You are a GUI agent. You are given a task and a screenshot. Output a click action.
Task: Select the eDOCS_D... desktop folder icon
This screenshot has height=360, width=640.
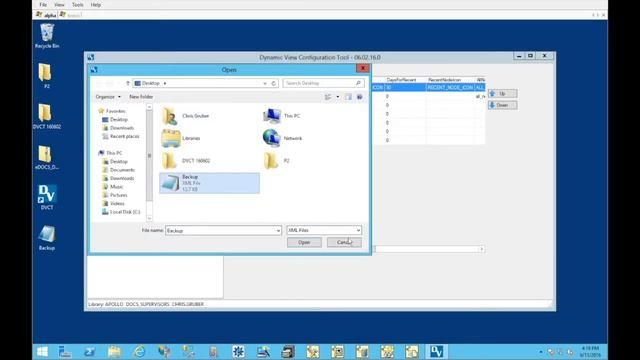pos(47,157)
